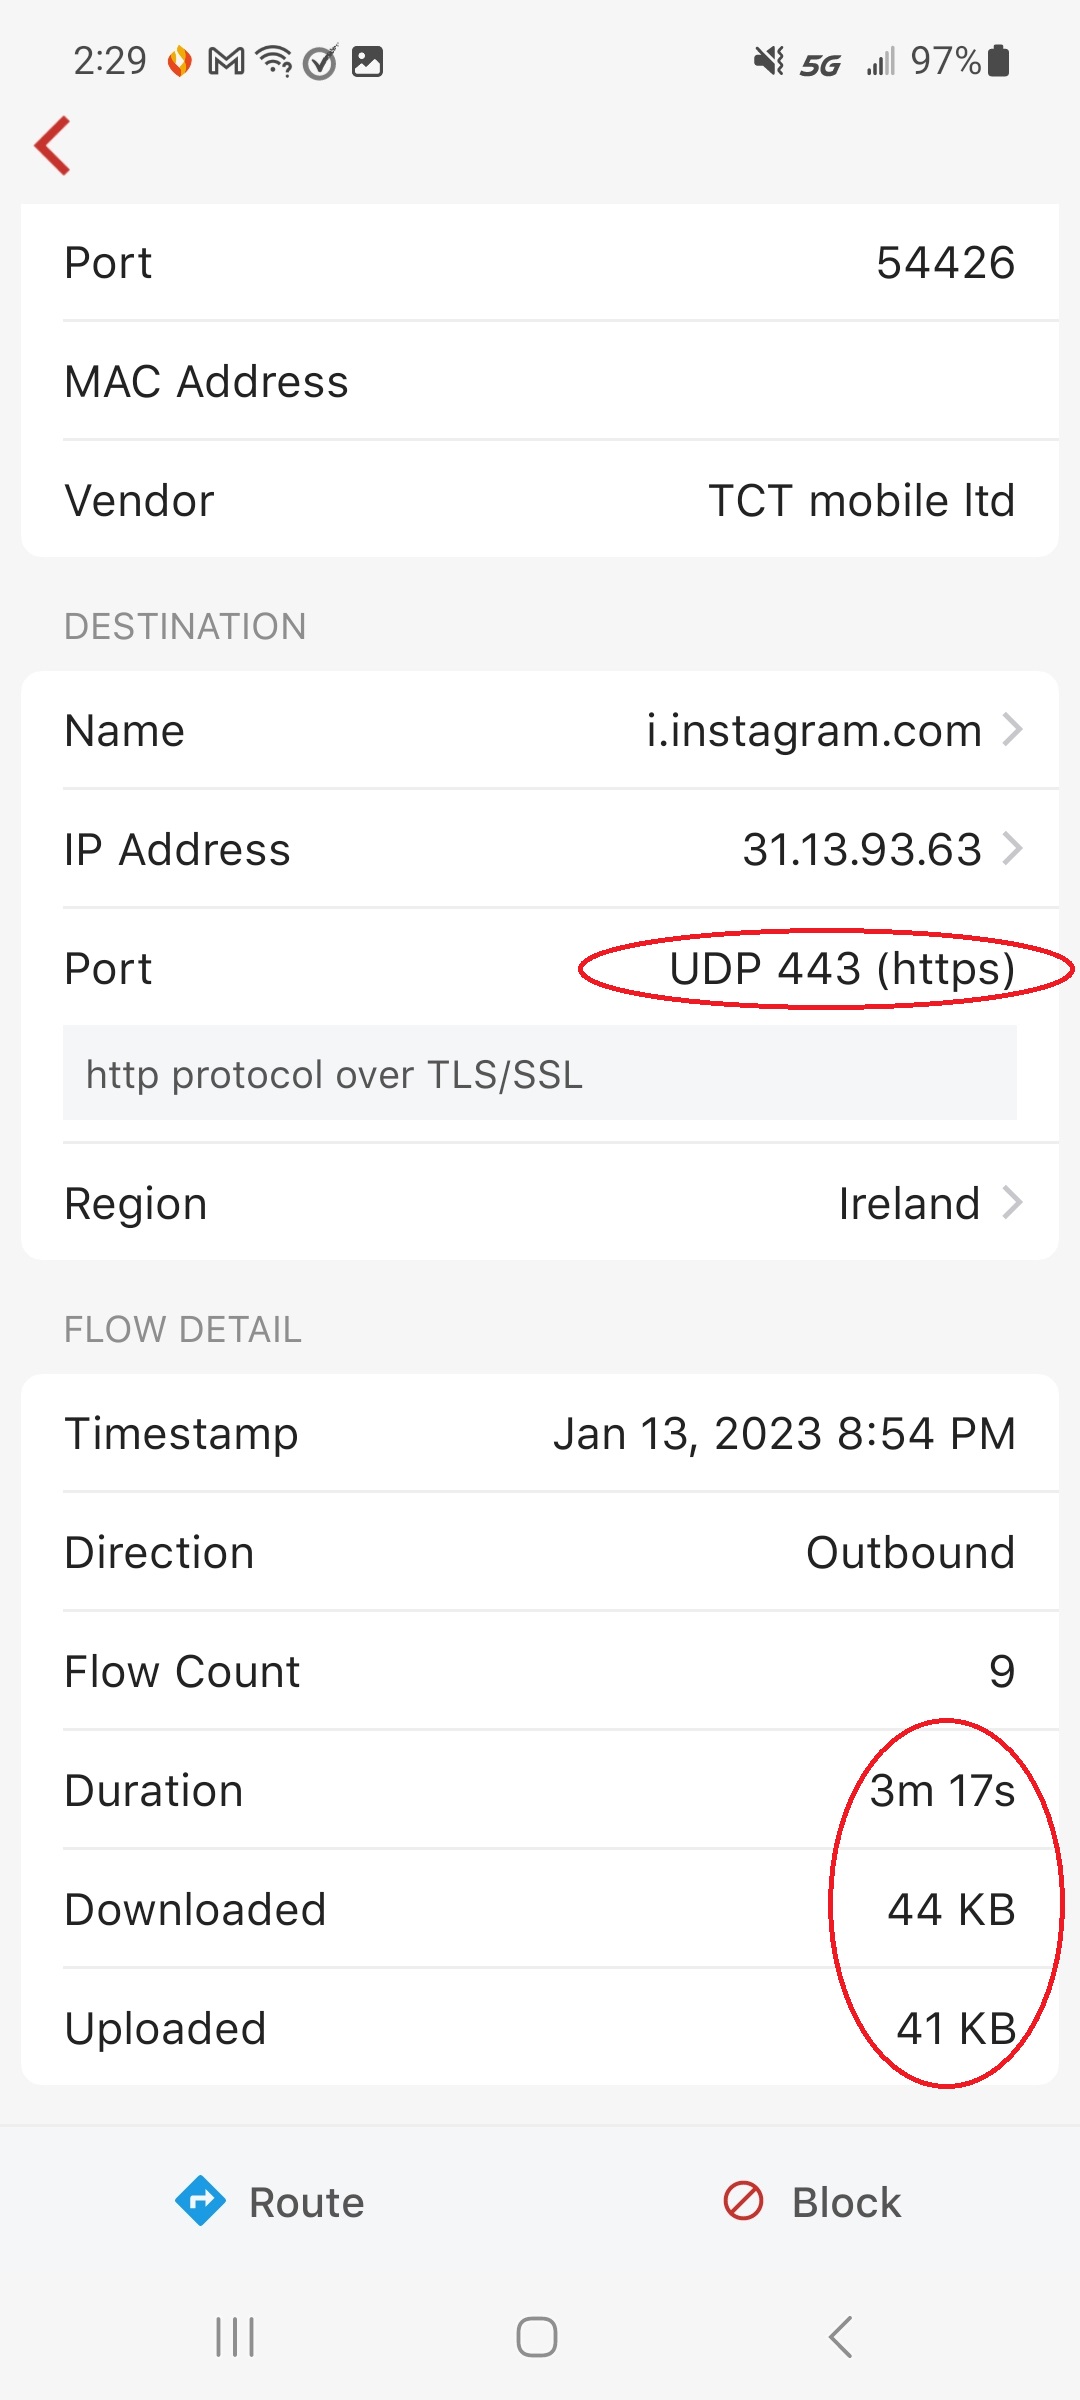Tap the battery icon in status bar

[998, 61]
